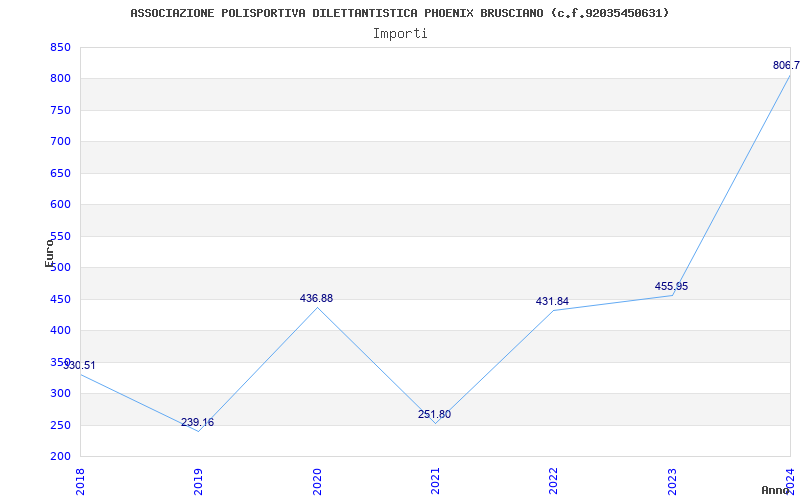Image resolution: width=800 pixels, height=500 pixels.
Task: Click the data label 806.7
Action: 786,65
